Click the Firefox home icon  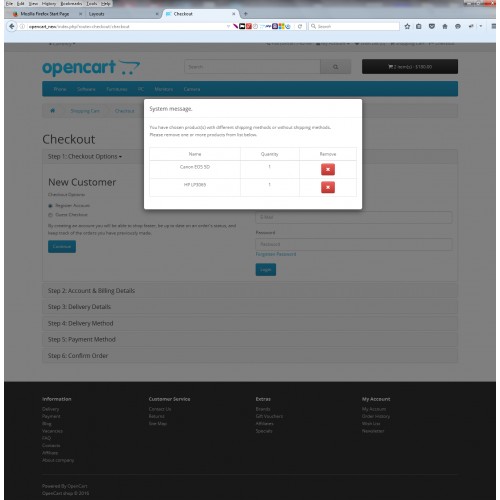(445, 26)
